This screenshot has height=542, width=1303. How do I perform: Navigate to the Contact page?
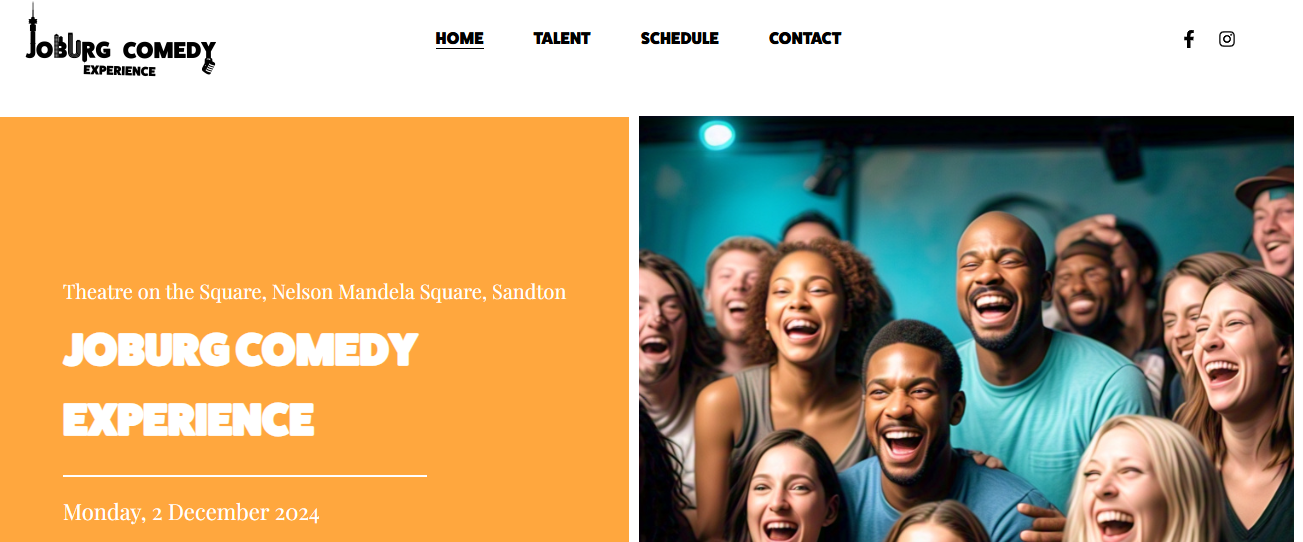coord(805,39)
